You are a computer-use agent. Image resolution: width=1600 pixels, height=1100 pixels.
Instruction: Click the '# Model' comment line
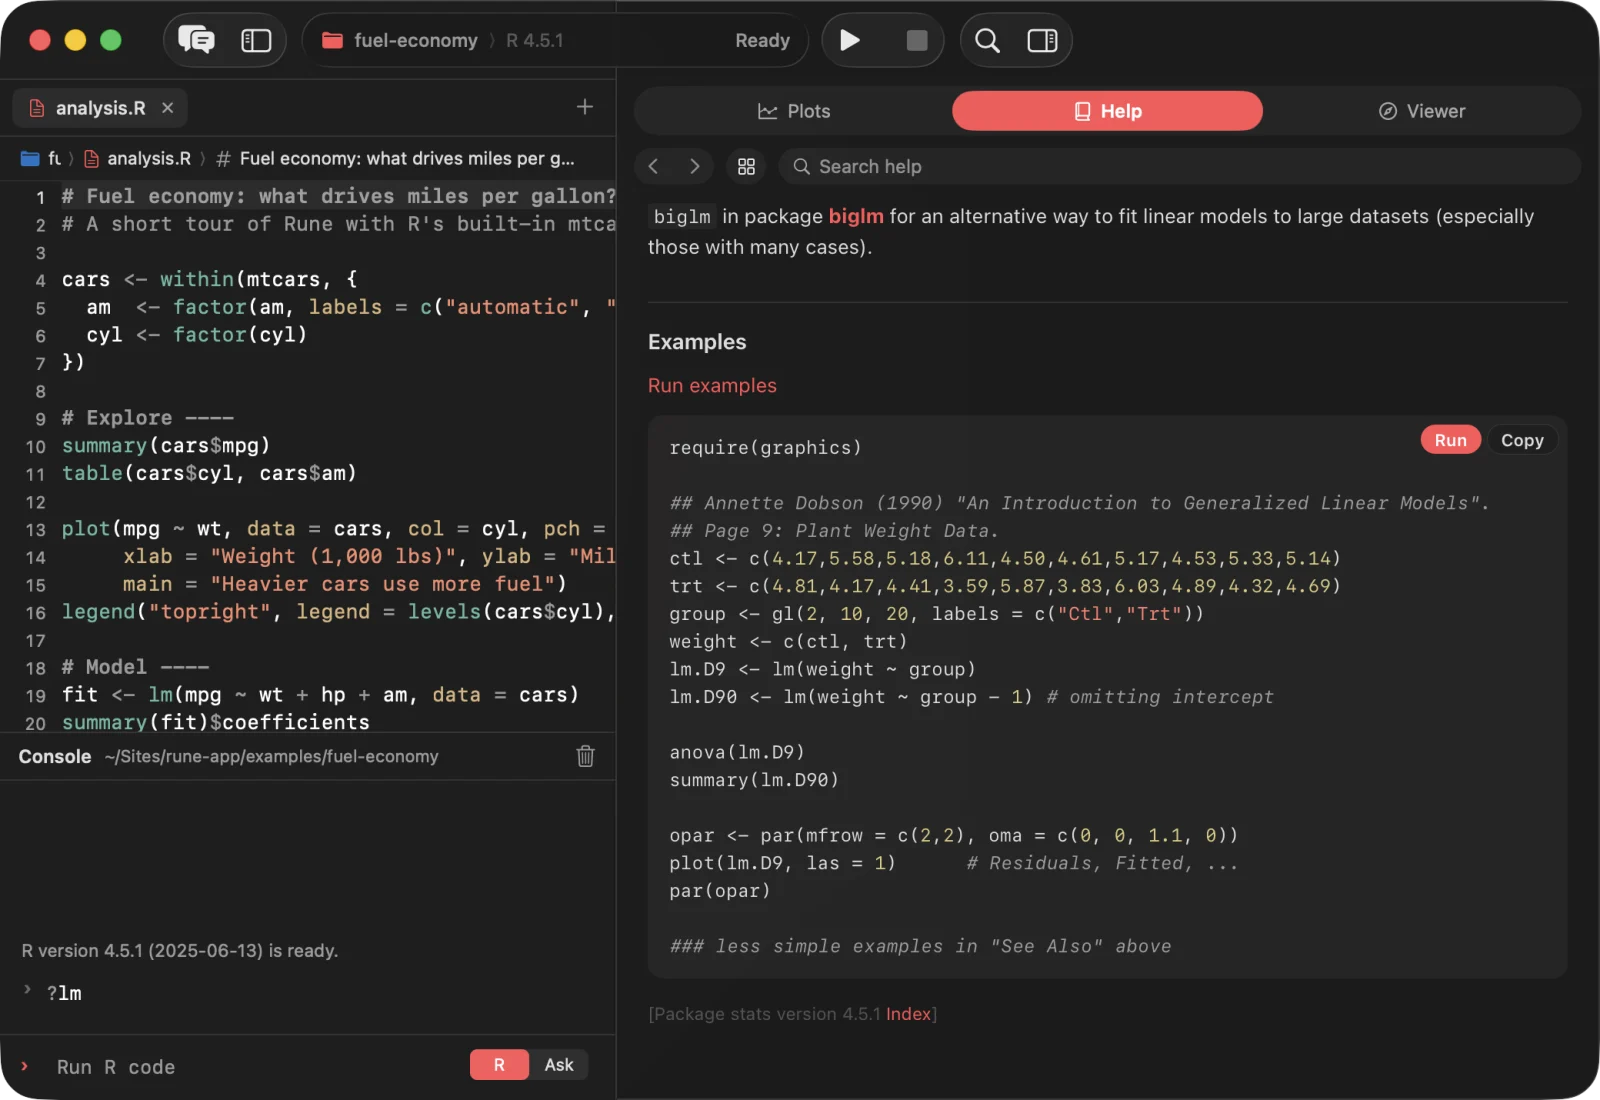135,667
